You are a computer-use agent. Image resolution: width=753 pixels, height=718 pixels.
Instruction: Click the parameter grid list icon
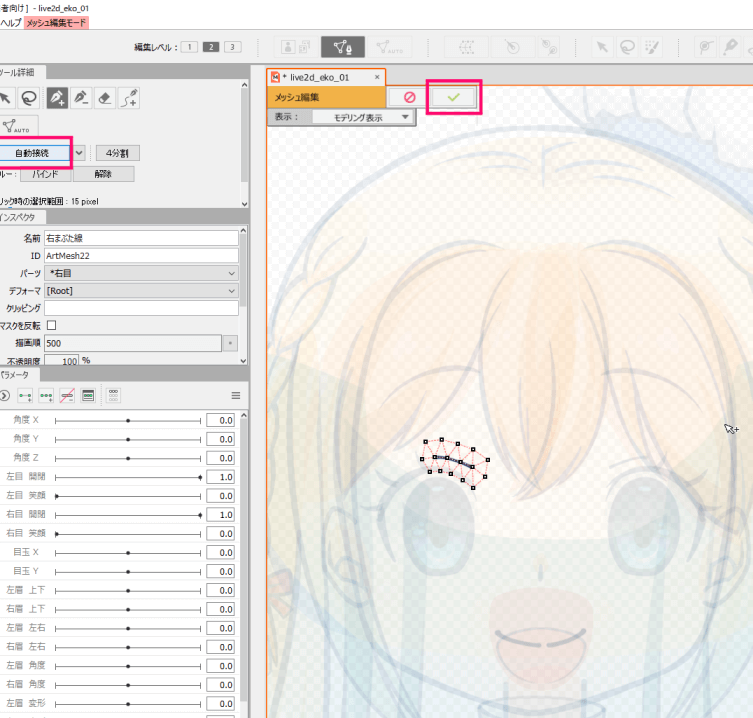point(113,396)
